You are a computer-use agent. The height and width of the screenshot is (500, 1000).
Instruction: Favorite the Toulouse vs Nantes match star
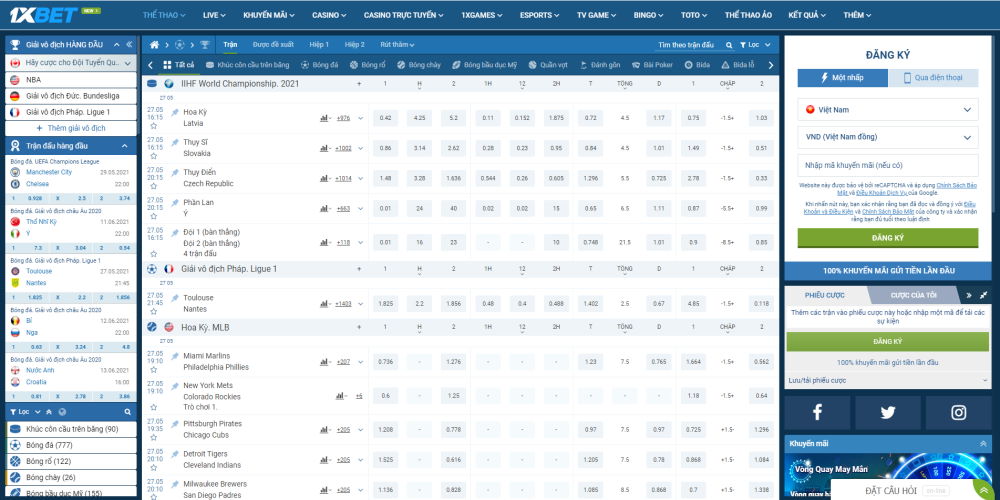pyautogui.click(x=153, y=311)
